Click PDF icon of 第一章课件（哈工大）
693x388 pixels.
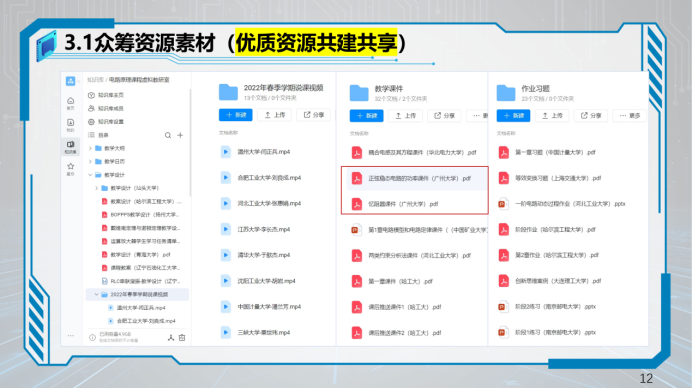coord(357,281)
